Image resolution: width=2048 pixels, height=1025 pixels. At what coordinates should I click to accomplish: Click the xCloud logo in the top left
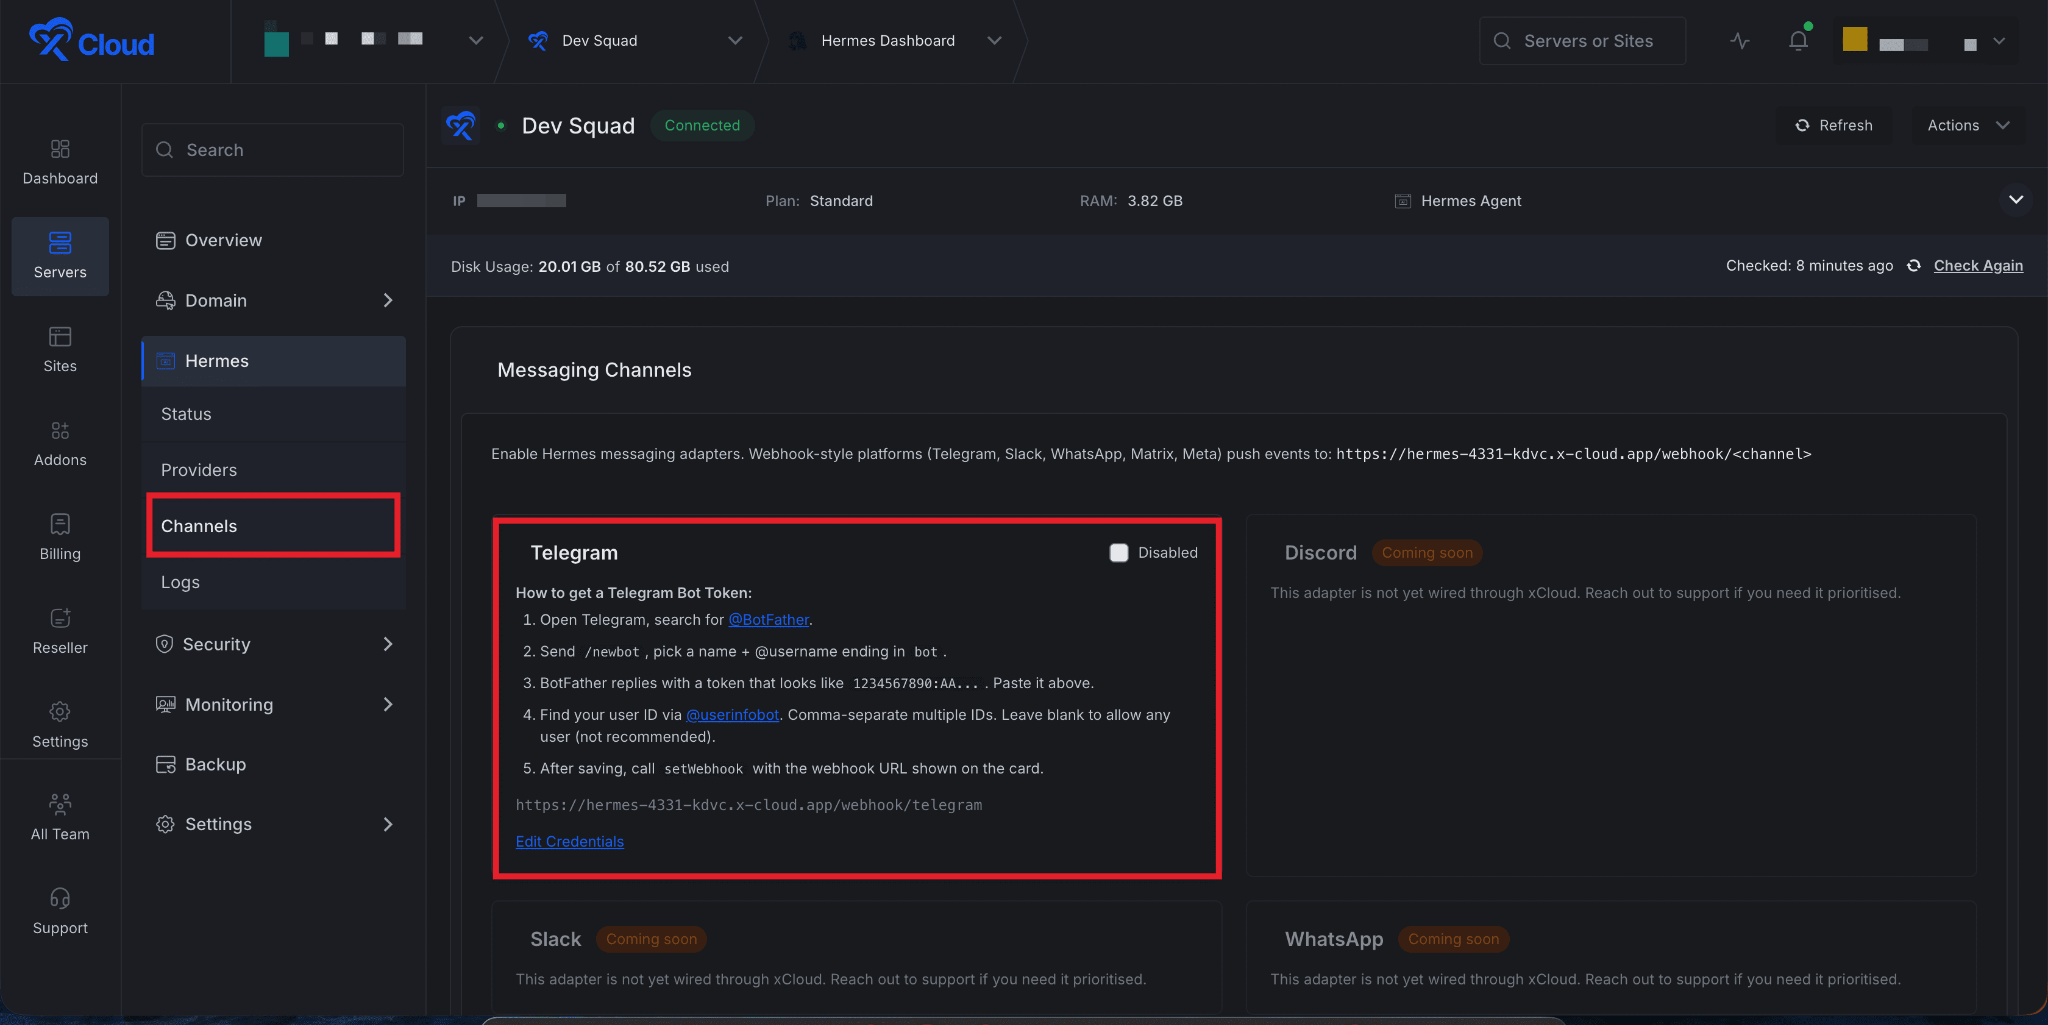[x=91, y=40]
